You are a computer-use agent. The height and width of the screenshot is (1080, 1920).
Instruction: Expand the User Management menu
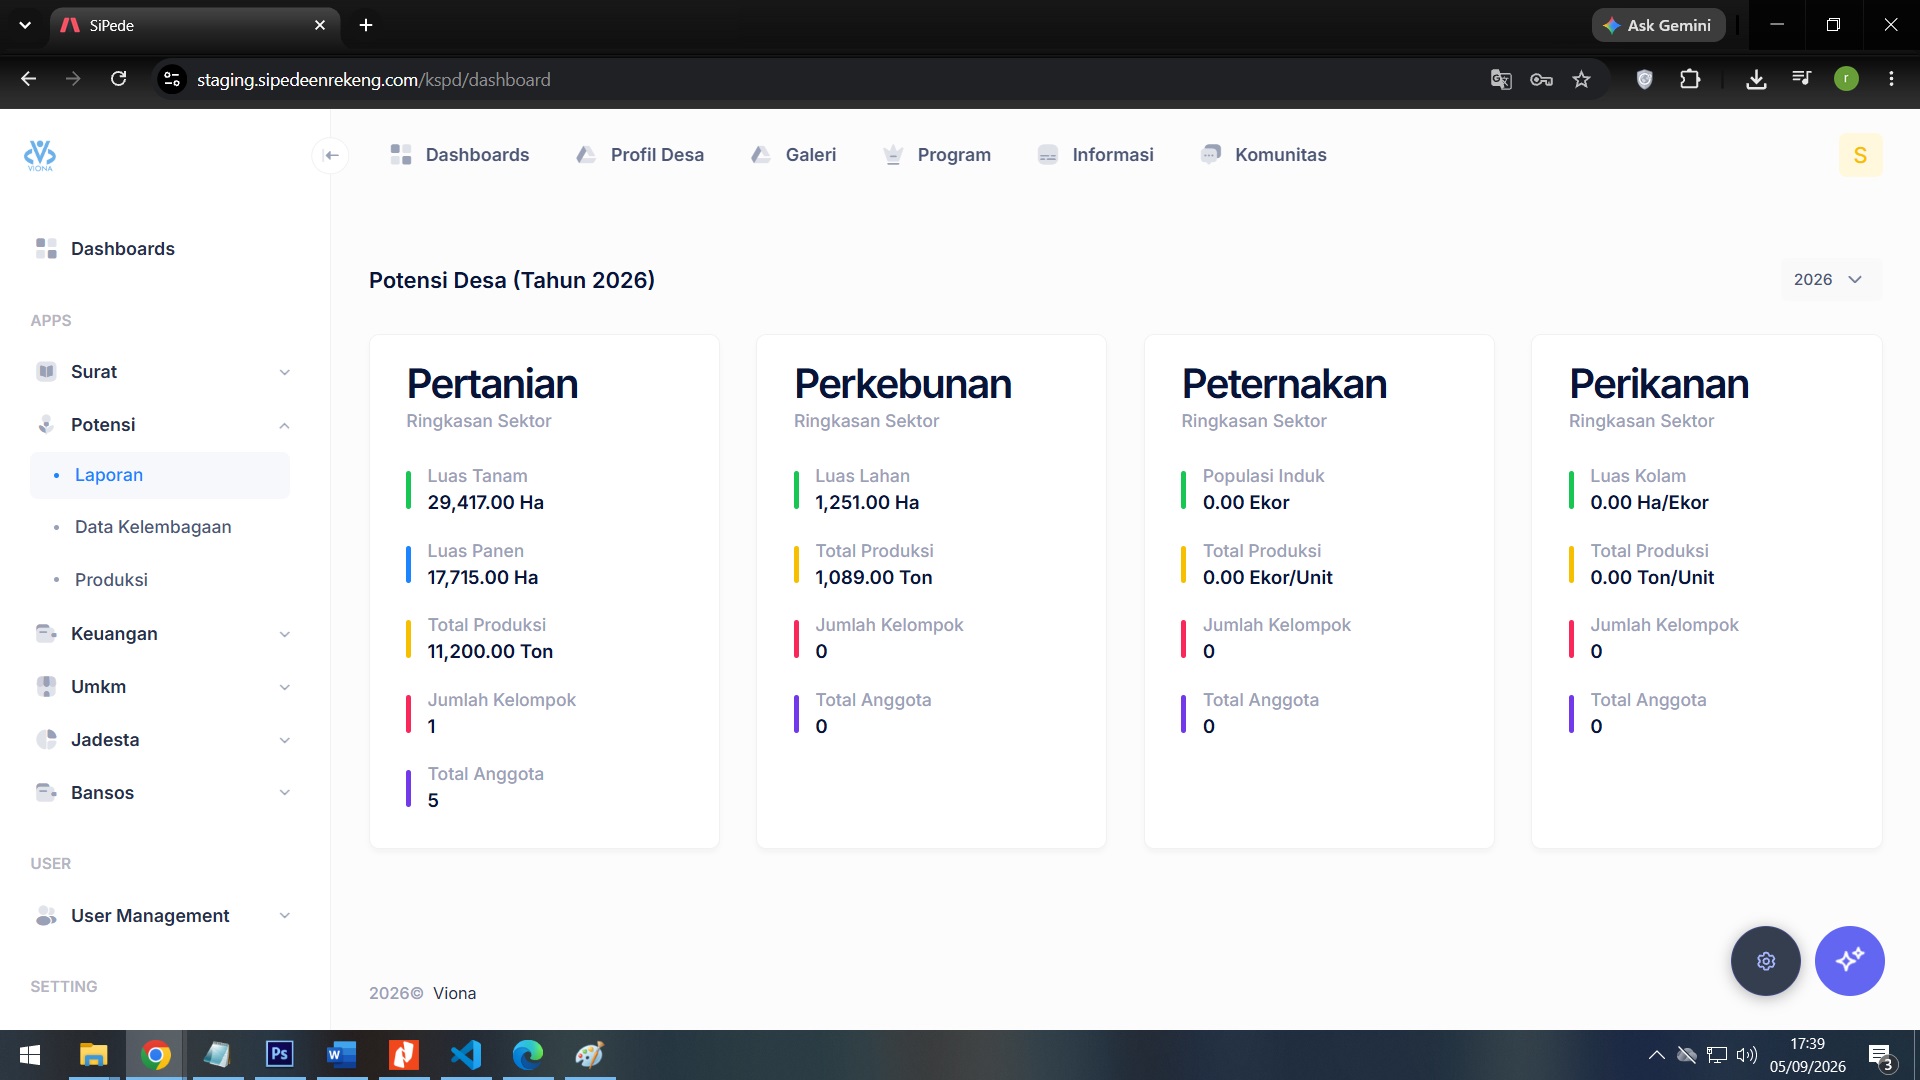coord(160,916)
